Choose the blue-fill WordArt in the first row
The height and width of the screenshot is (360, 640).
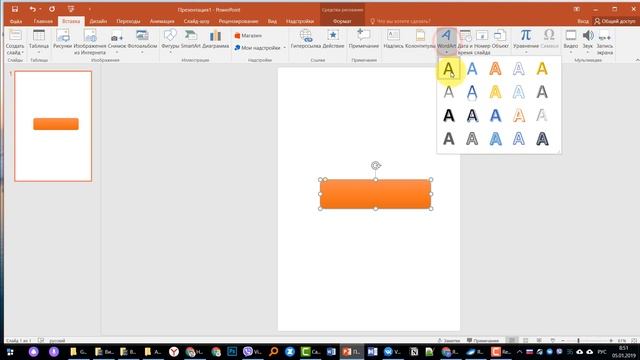pos(472,69)
